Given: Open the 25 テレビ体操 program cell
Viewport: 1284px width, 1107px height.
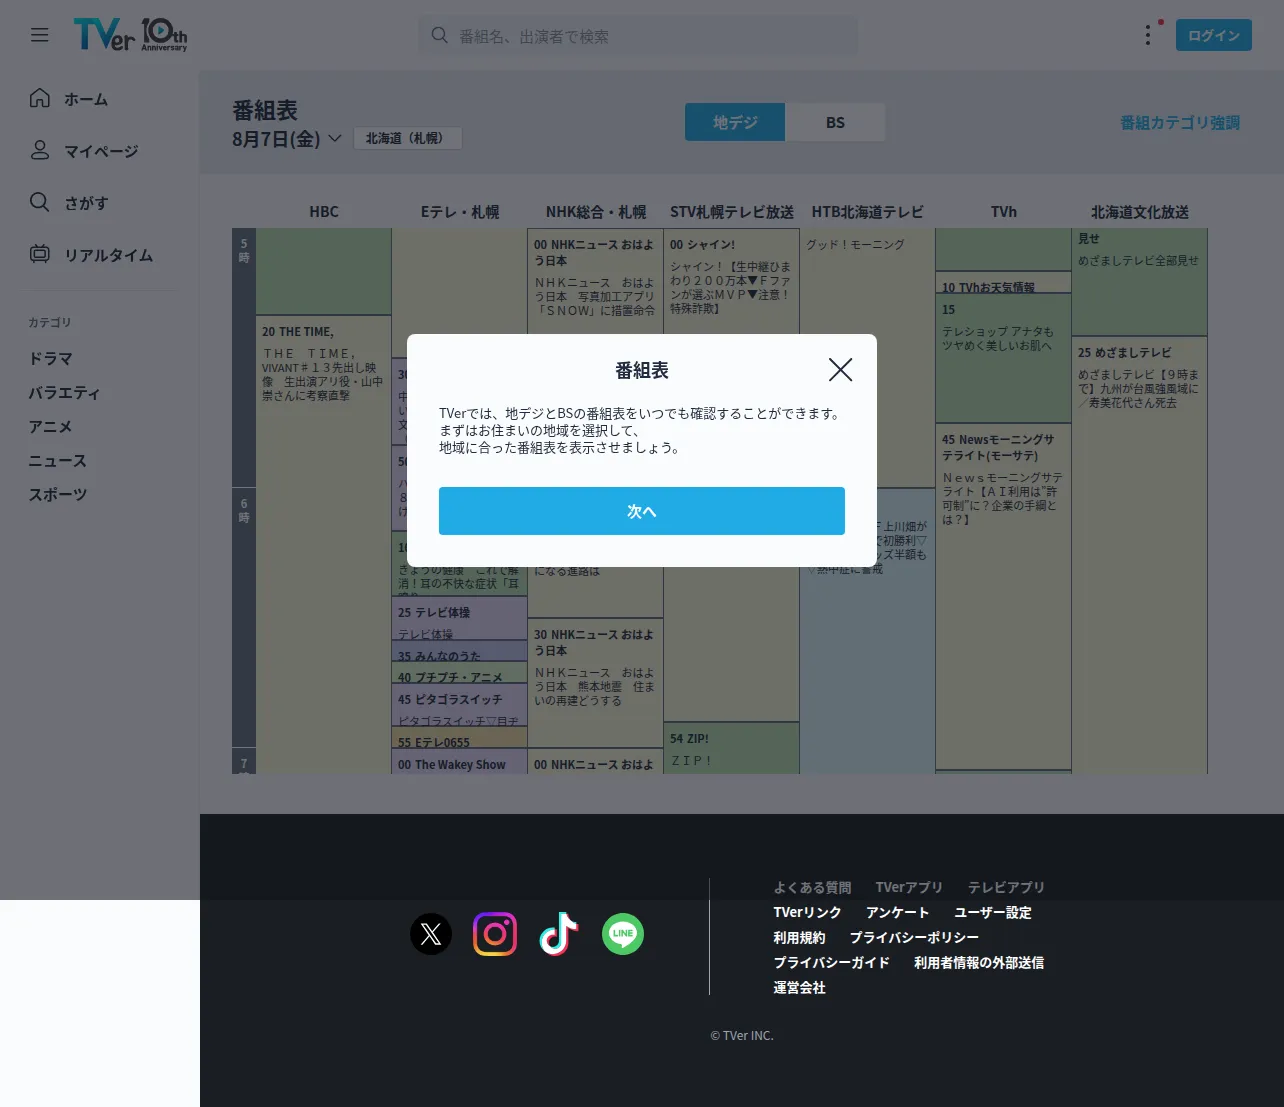Looking at the screenshot, I should (x=459, y=618).
